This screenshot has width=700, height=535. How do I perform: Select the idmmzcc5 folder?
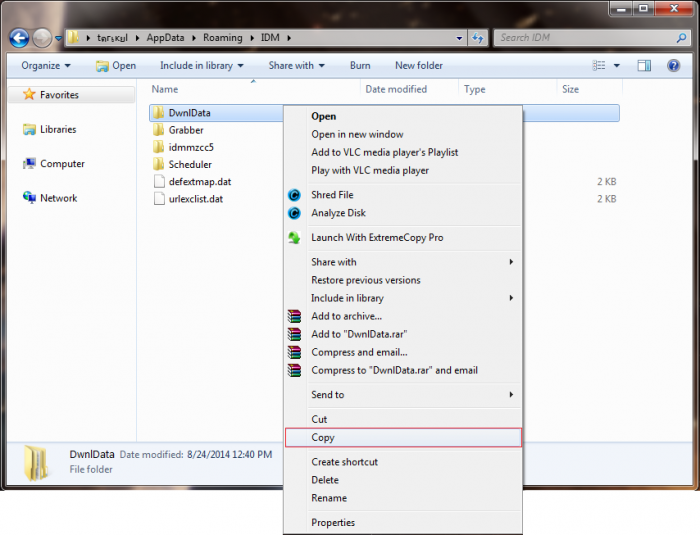point(191,147)
